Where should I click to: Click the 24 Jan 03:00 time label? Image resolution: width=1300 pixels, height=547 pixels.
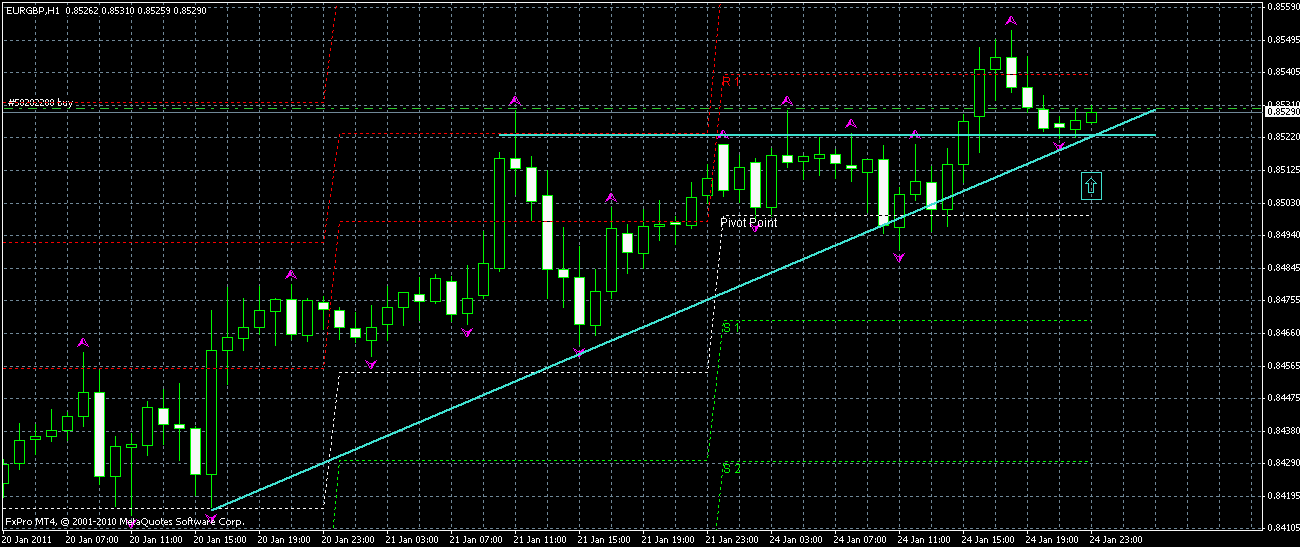click(x=796, y=540)
